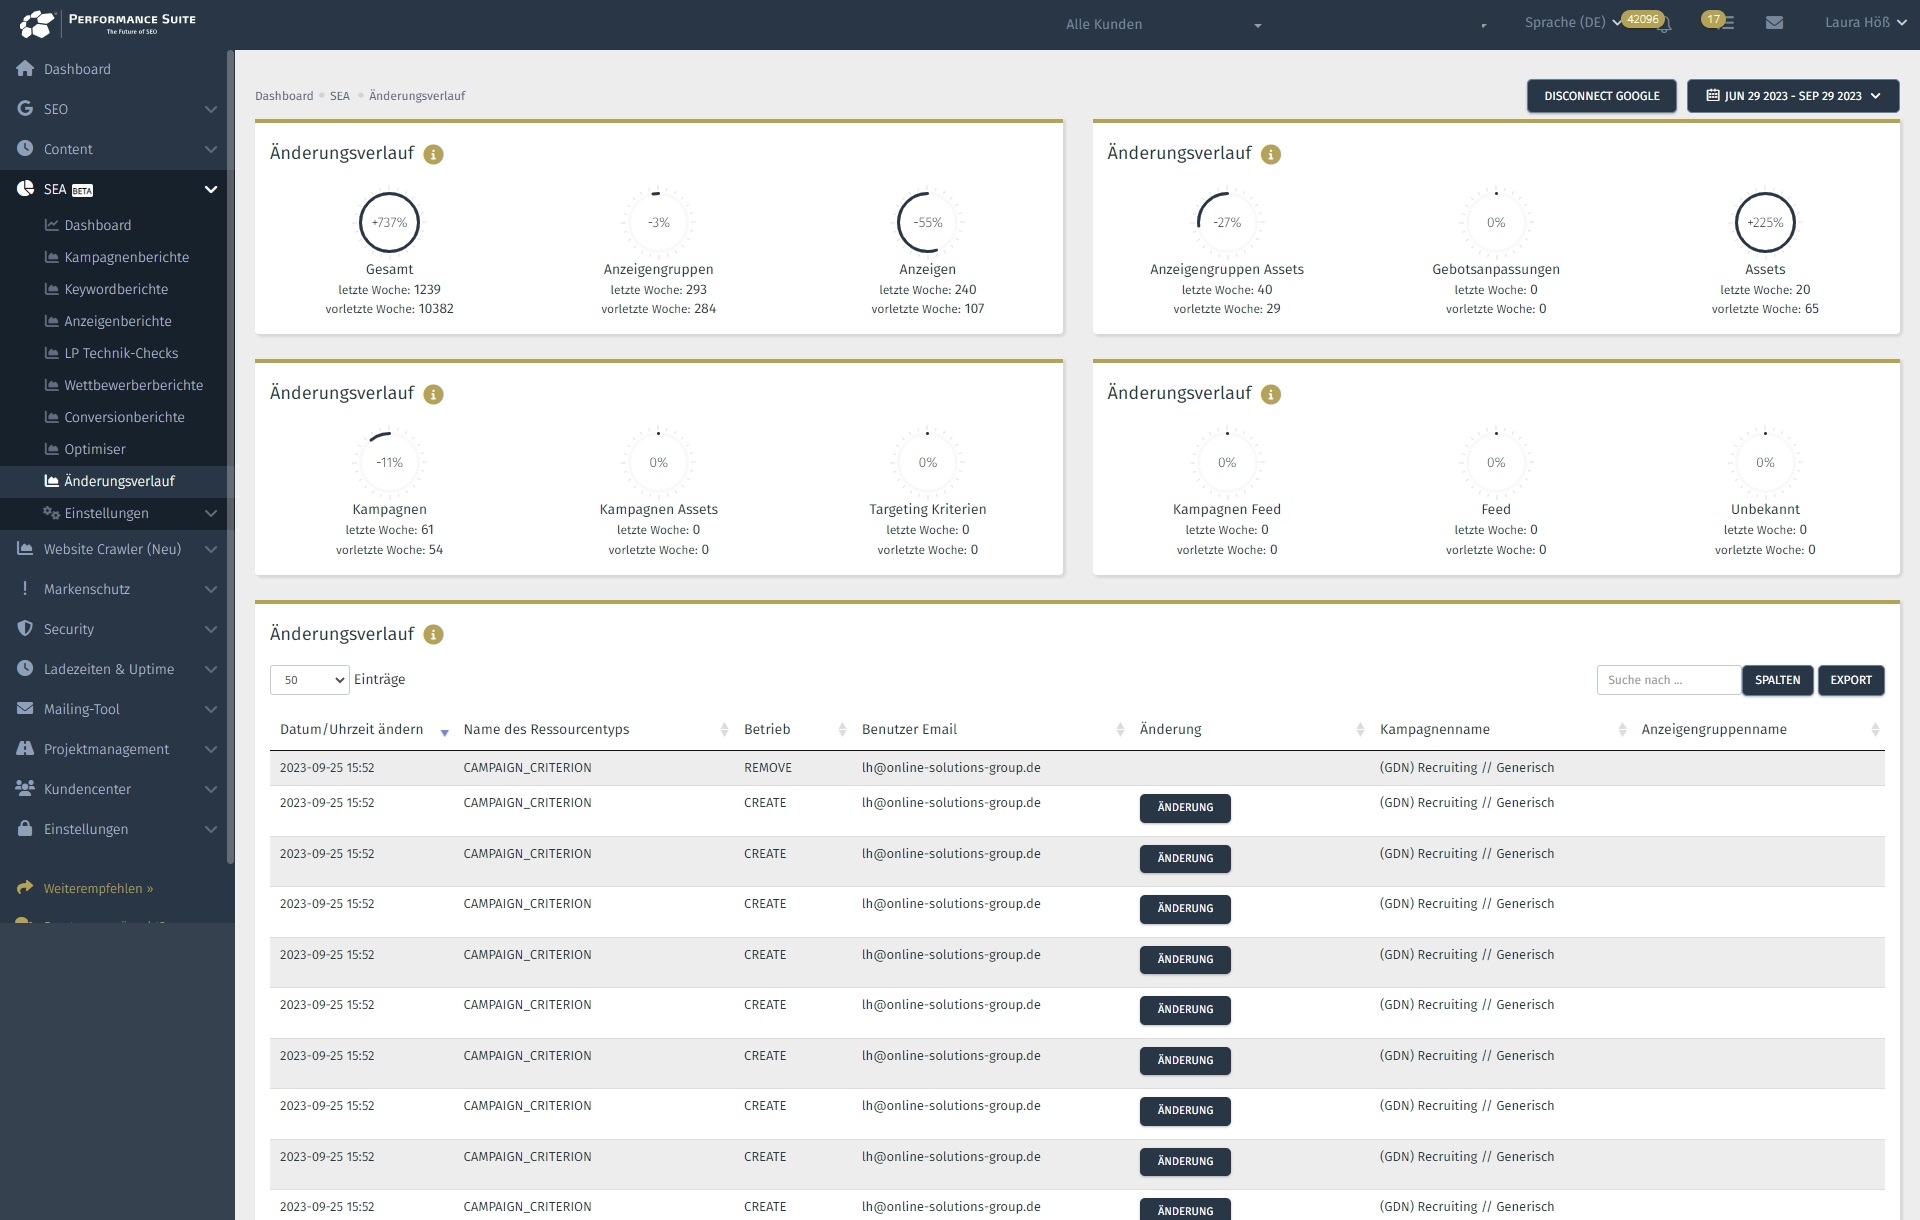Click the Security lock icon in sidebar
The image size is (1920, 1220).
coord(25,628)
